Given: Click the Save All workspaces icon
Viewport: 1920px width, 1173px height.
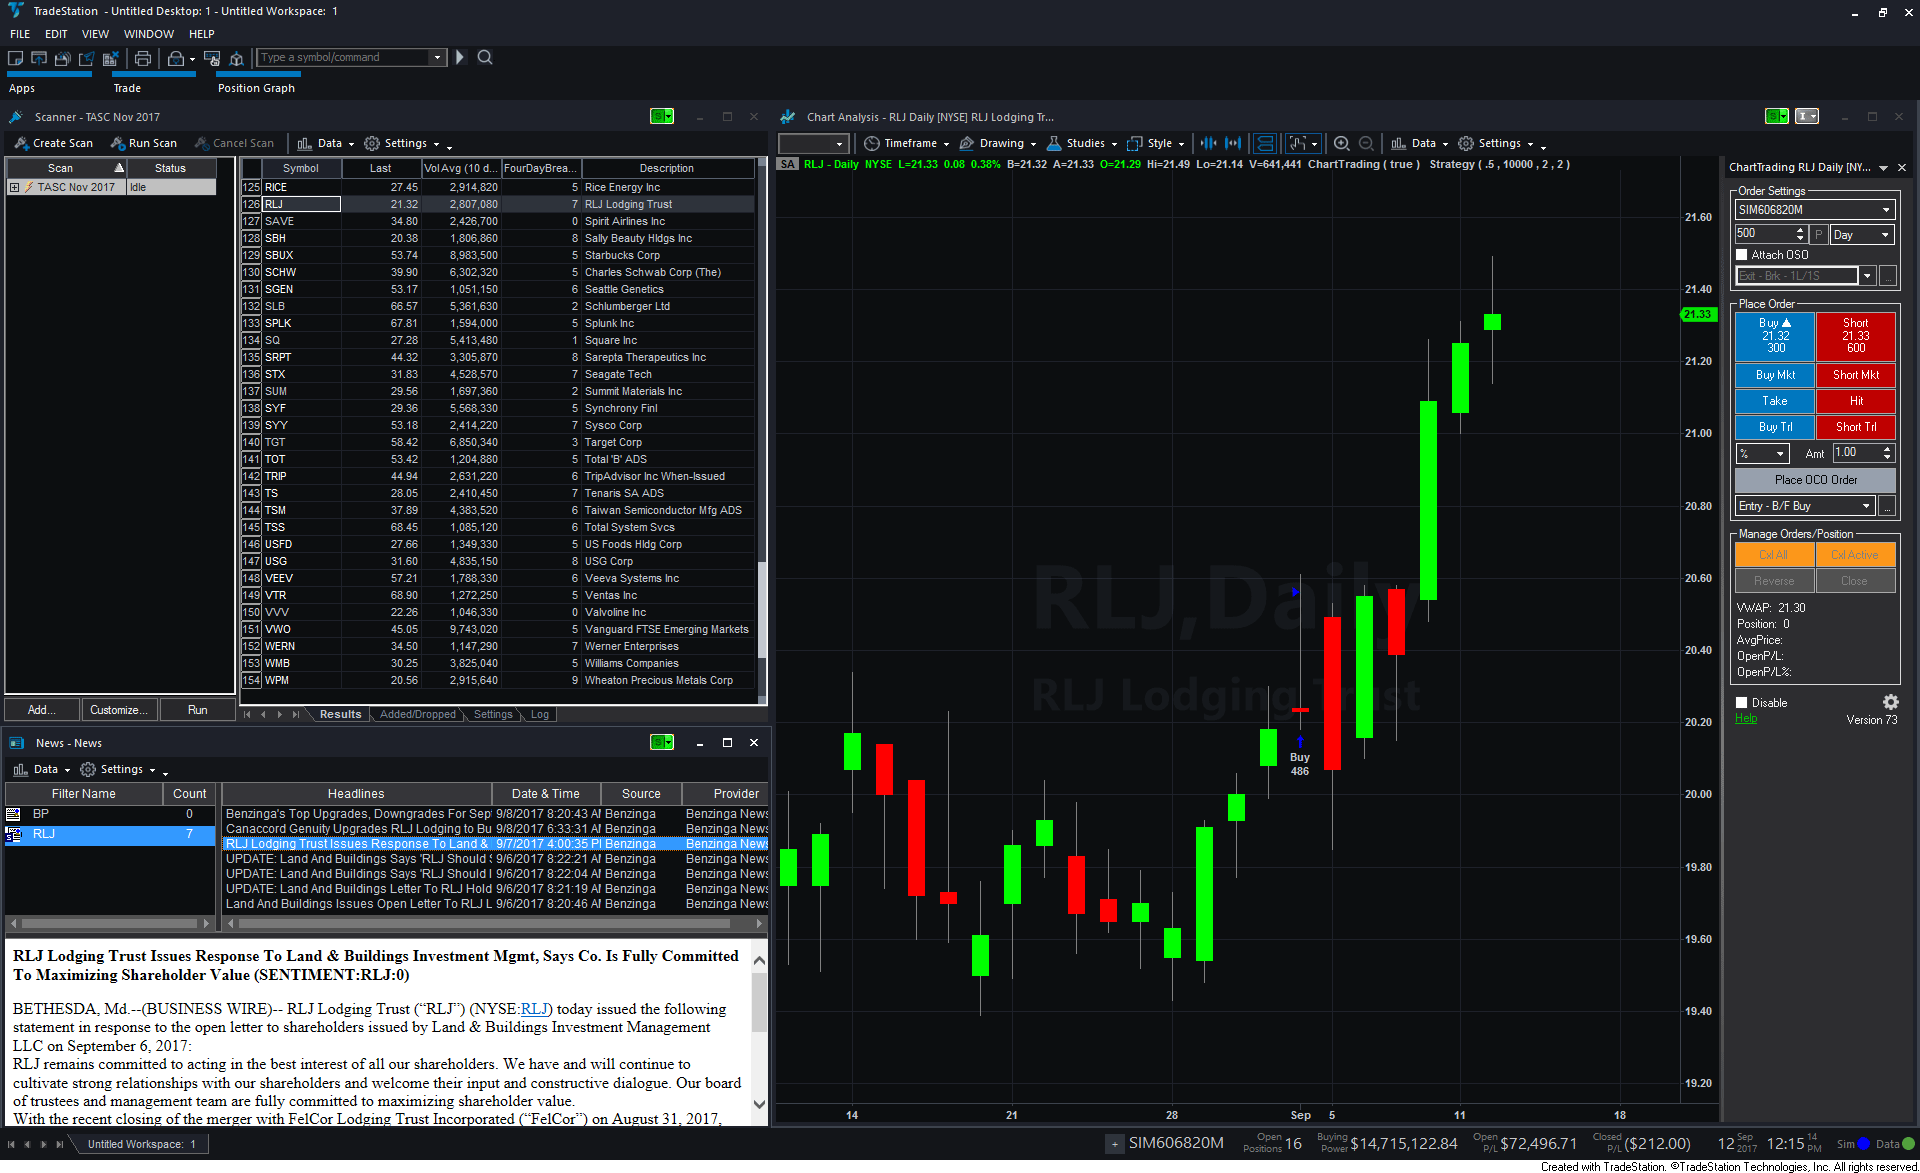Looking at the screenshot, I should pyautogui.click(x=62, y=58).
